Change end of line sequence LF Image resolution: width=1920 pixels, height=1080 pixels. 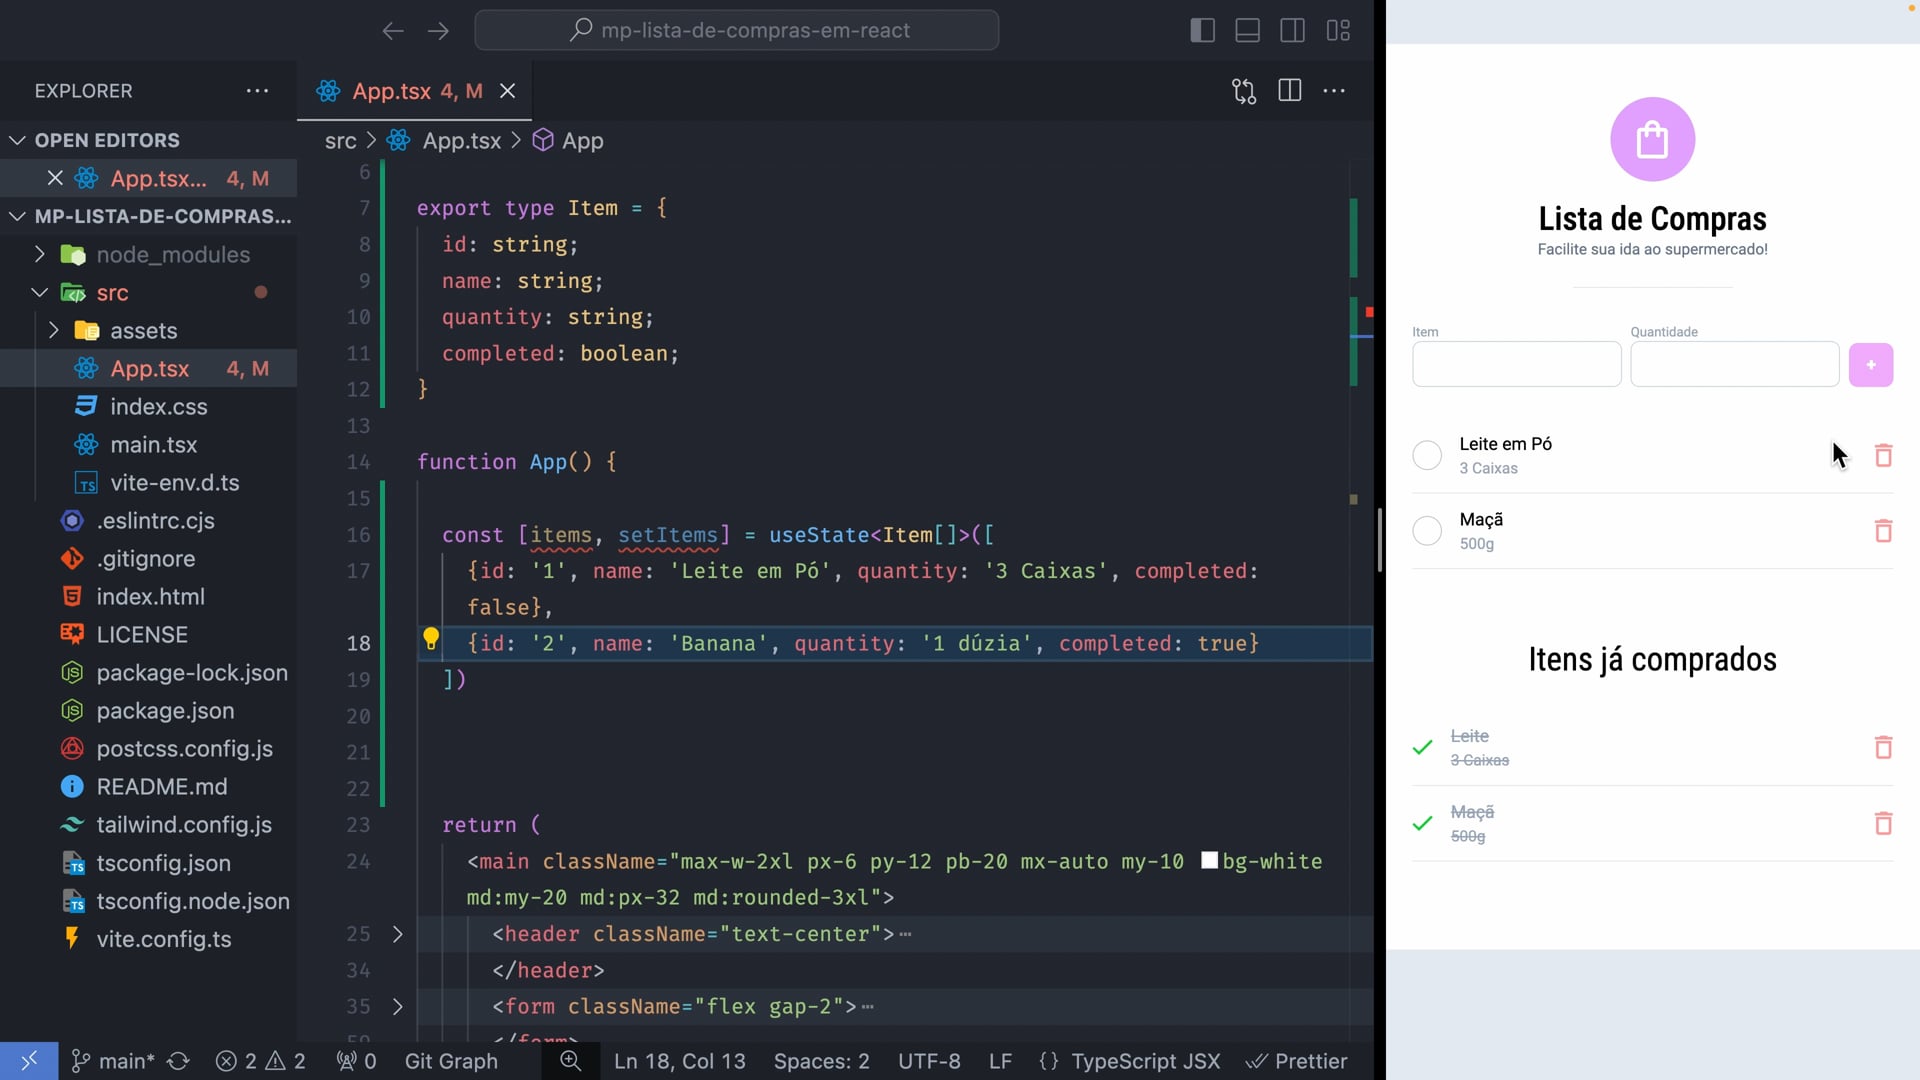pos(1000,1061)
